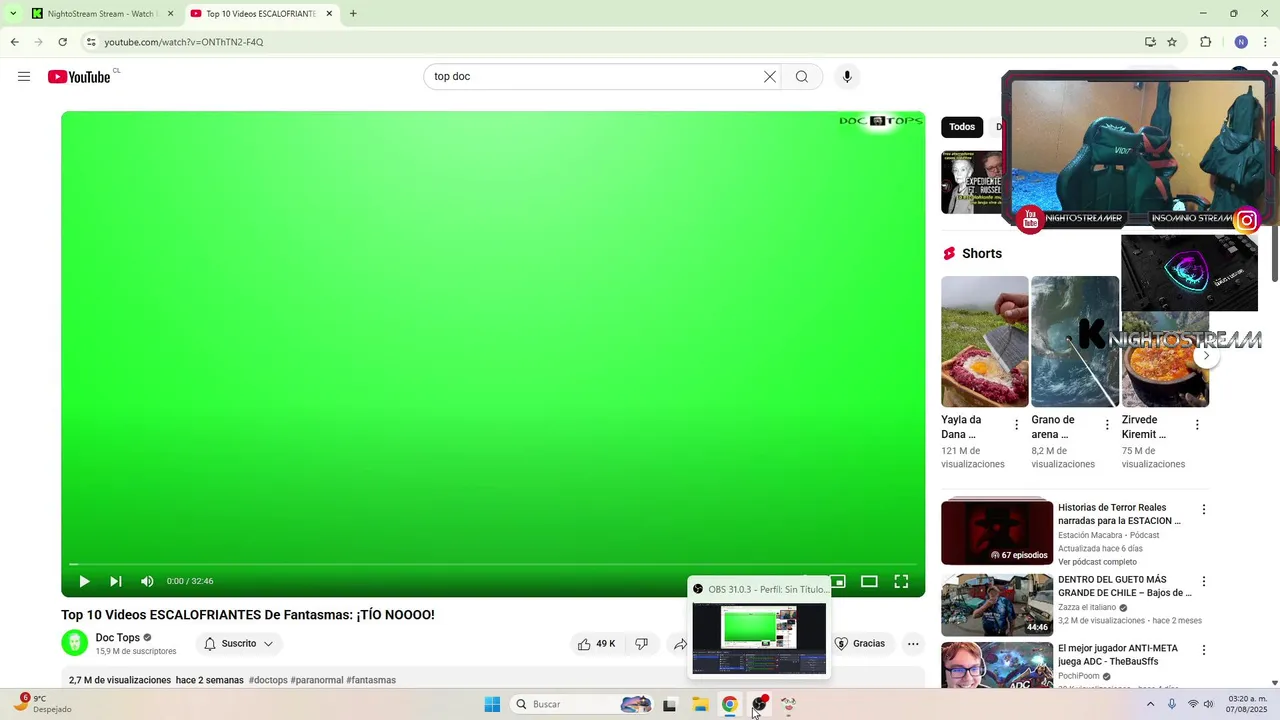Reload the YouTube page
Viewport: 1280px width, 720px height.
(x=62, y=42)
